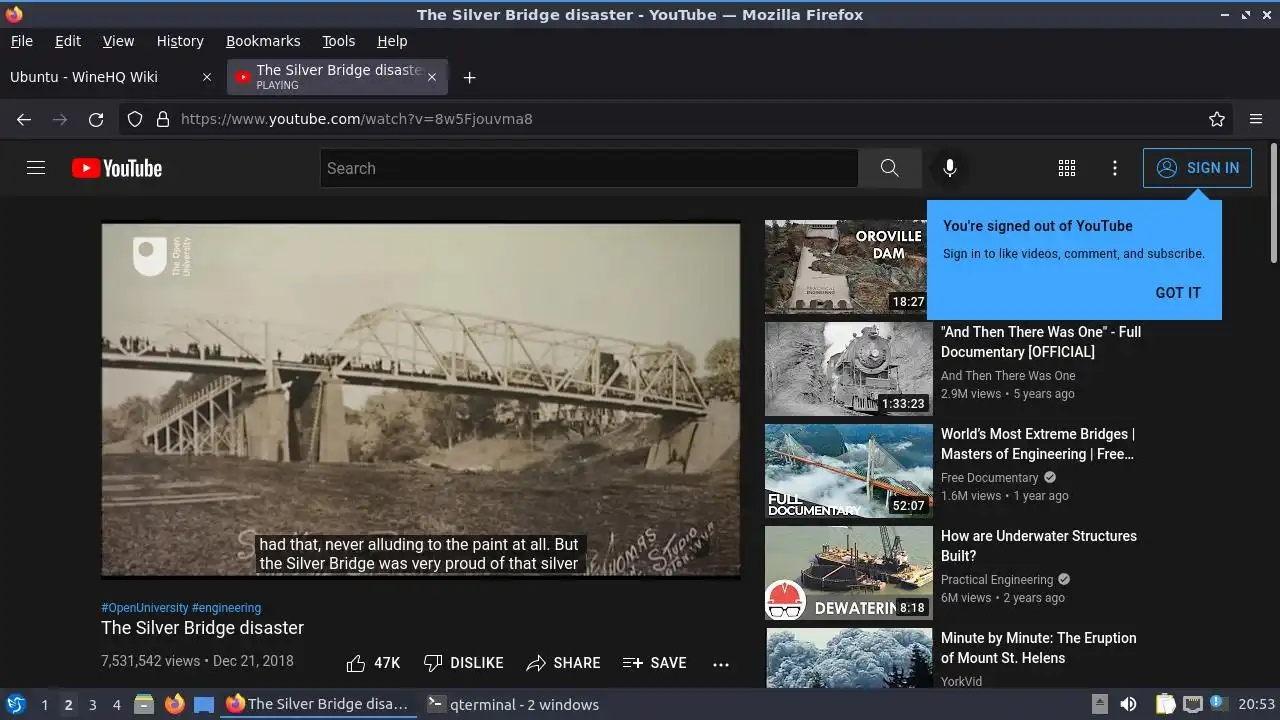Click the show desktop panel icon
This screenshot has height=720, width=1280.
coord(204,704)
